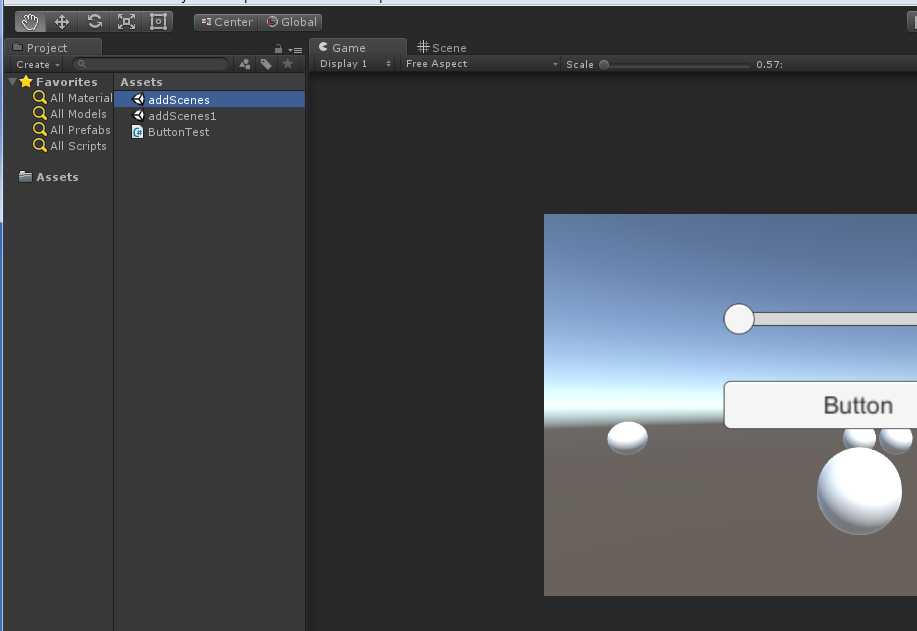Toggle pivot mode Center button
This screenshot has width=917, height=631.
coord(226,22)
